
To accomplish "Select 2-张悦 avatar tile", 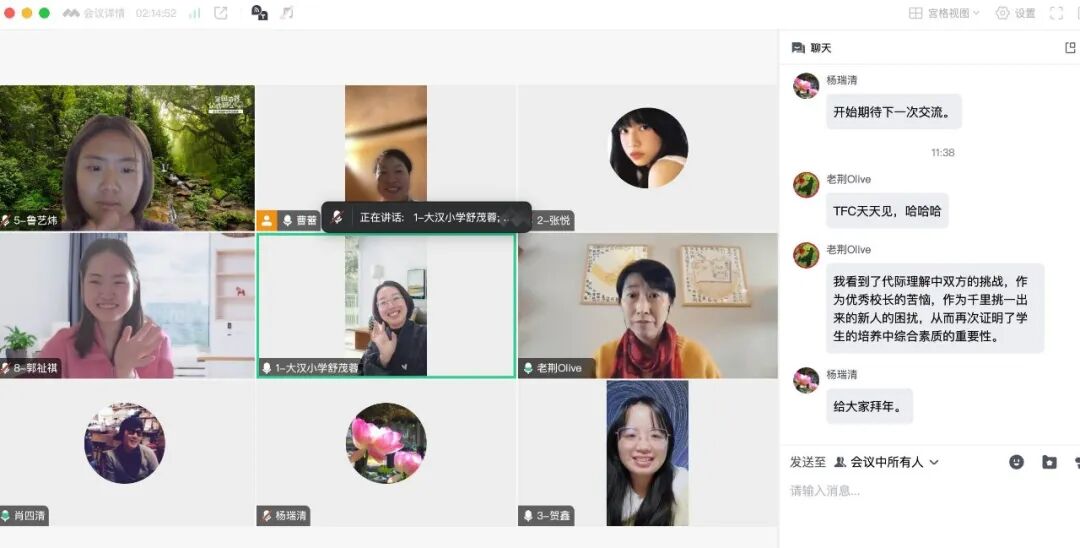I will pos(648,158).
